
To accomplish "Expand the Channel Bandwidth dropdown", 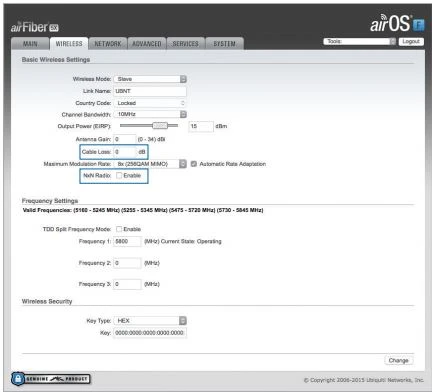I will 150,114.
